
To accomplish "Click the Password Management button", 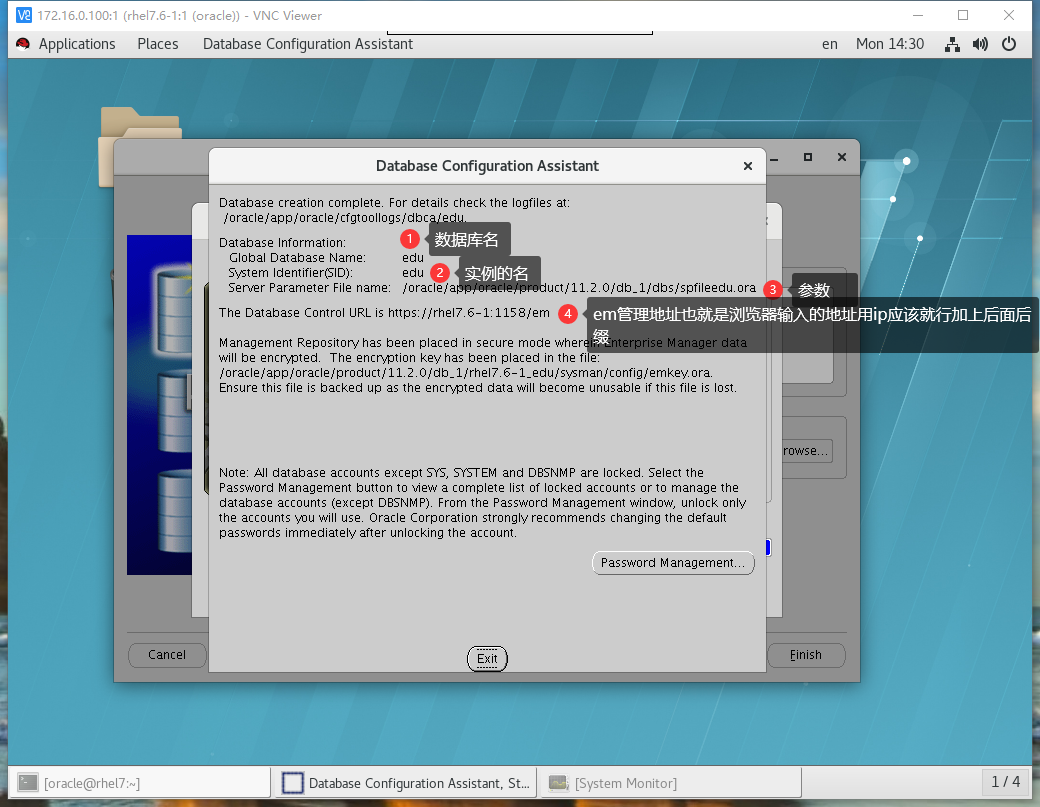I will (x=673, y=563).
